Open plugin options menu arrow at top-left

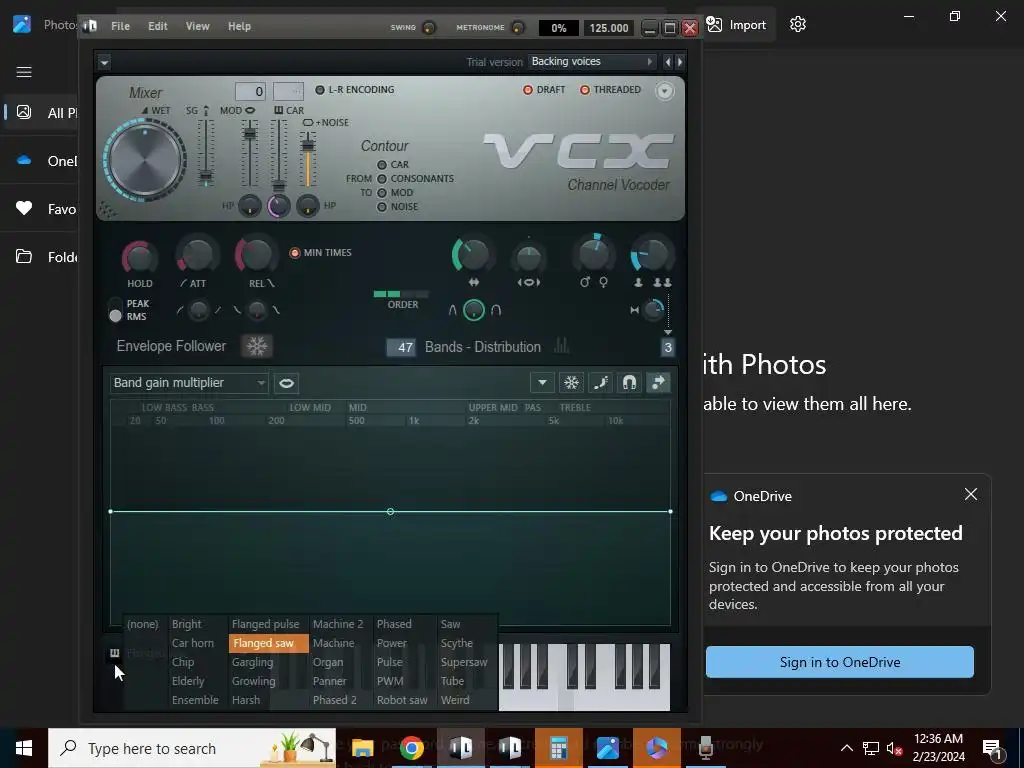[x=104, y=63]
